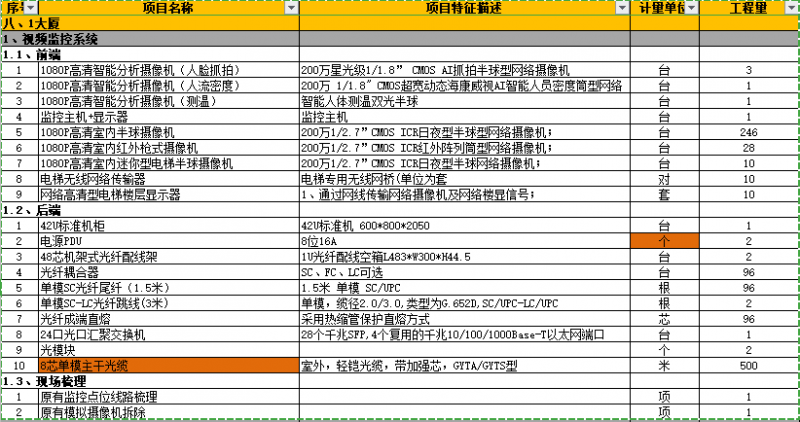Open the 项目特征描述 filter dropdown arrow
The image size is (800, 422).
(621, 8)
